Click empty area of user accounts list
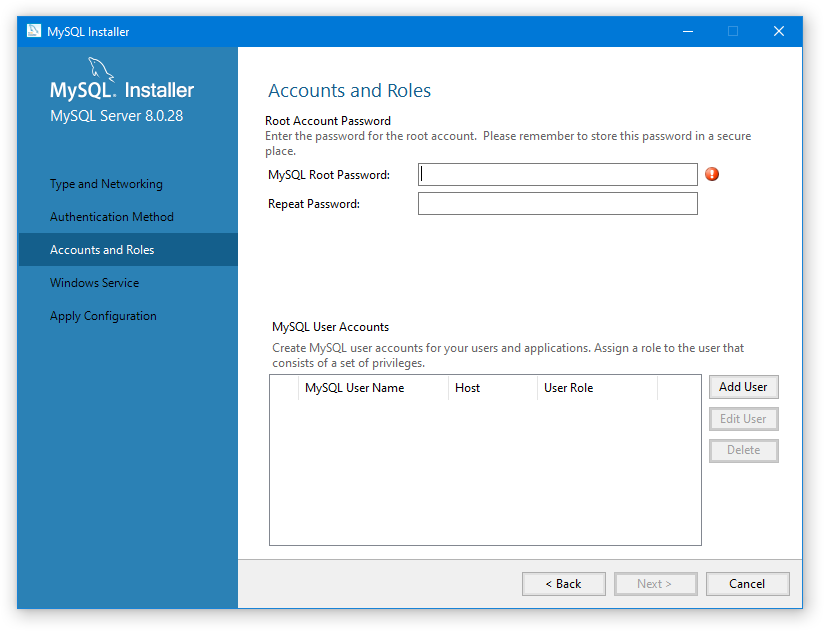The height and width of the screenshot is (631, 824). point(485,472)
